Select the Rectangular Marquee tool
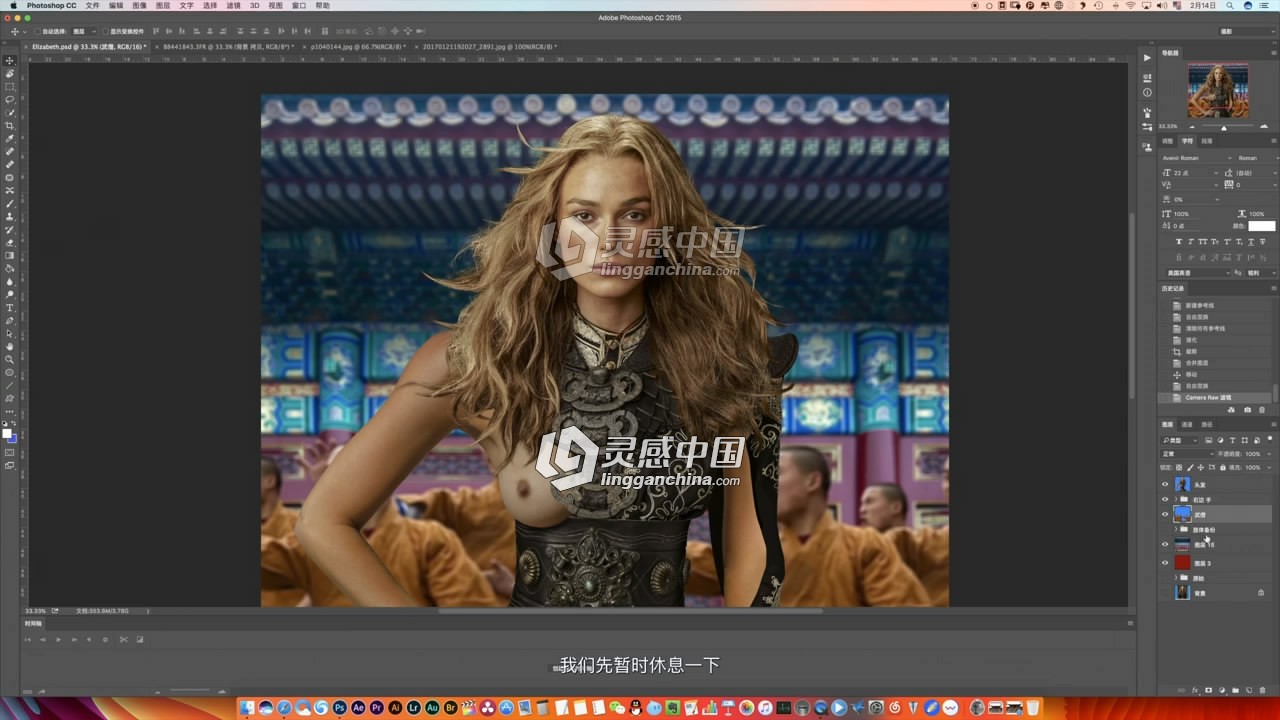This screenshot has width=1280, height=720. click(9, 87)
